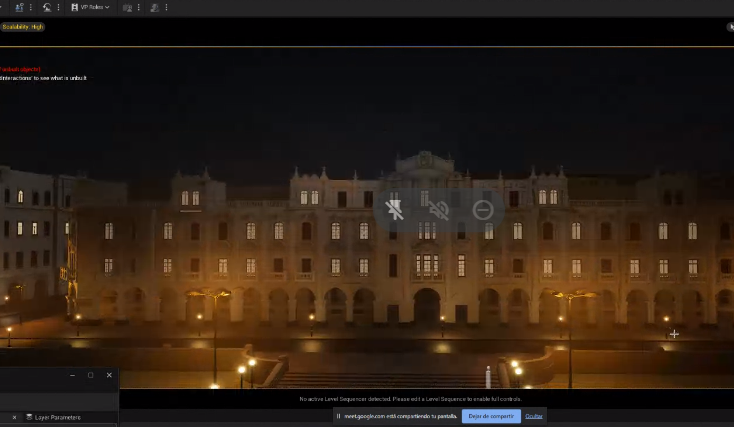Click the icon right of the camera group
The height and width of the screenshot is (427, 734).
154,7
